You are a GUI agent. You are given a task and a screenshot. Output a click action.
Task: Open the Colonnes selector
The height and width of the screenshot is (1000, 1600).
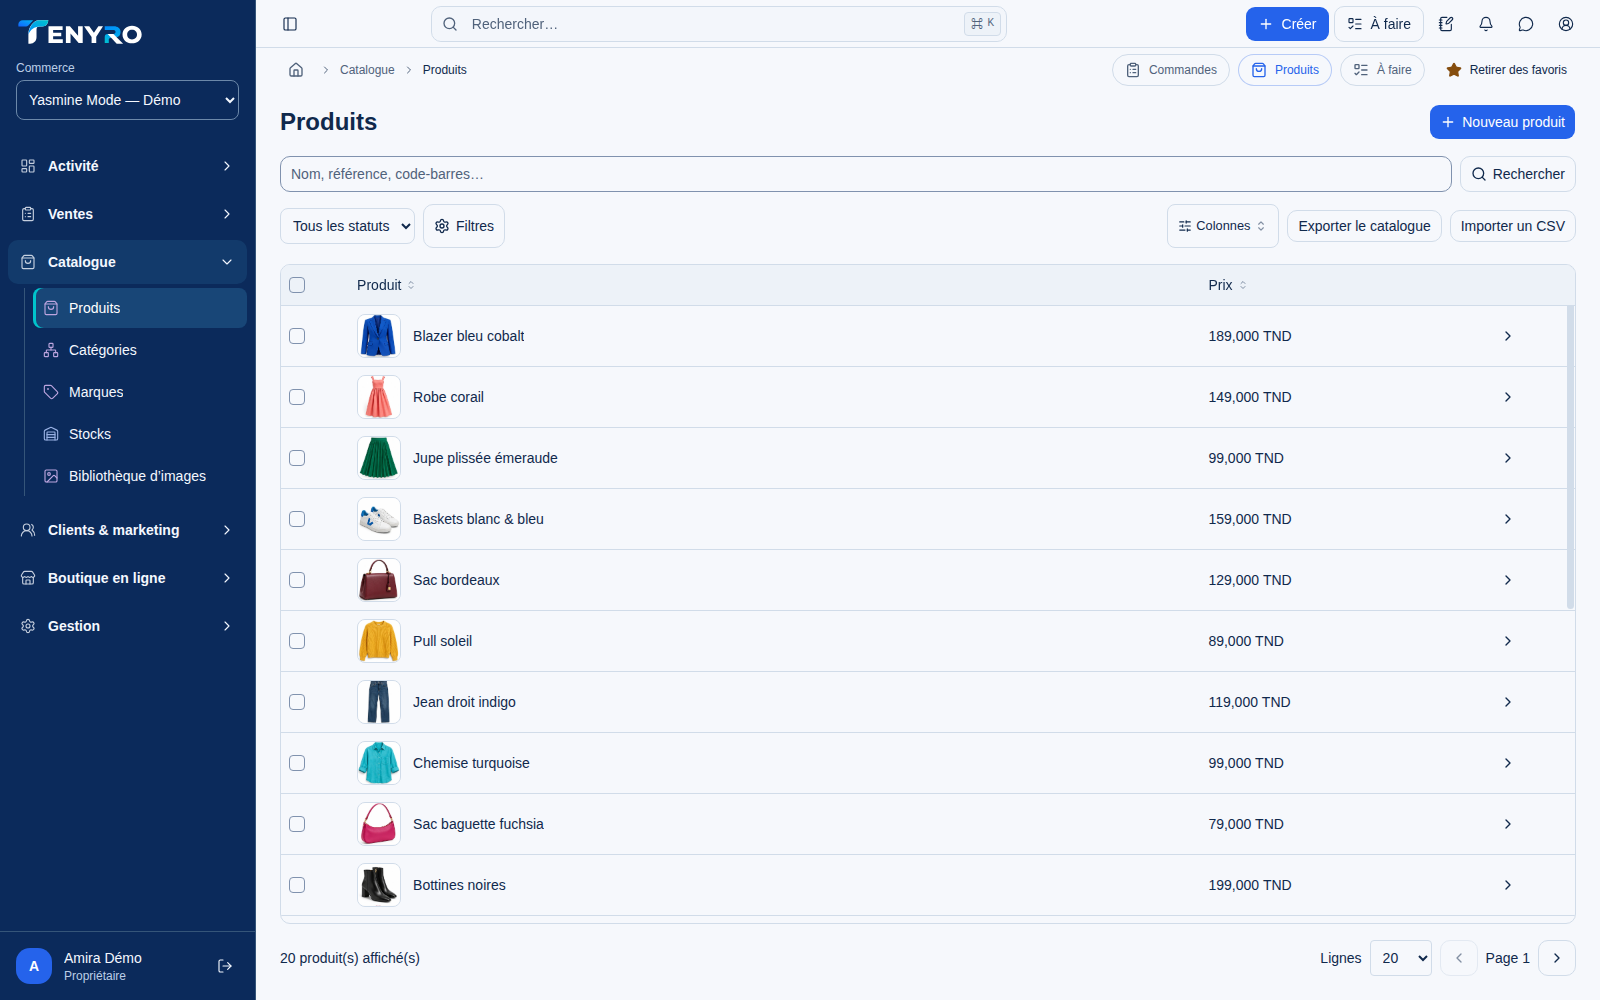click(x=1222, y=226)
